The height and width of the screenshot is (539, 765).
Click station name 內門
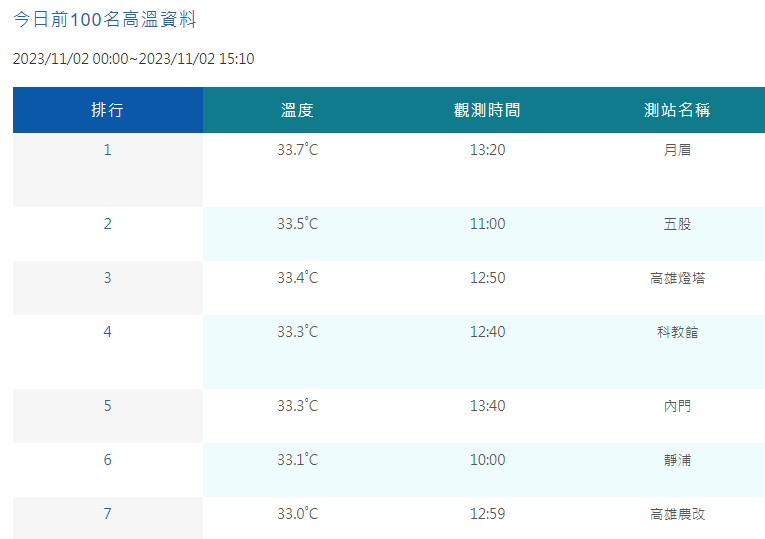[x=677, y=406]
